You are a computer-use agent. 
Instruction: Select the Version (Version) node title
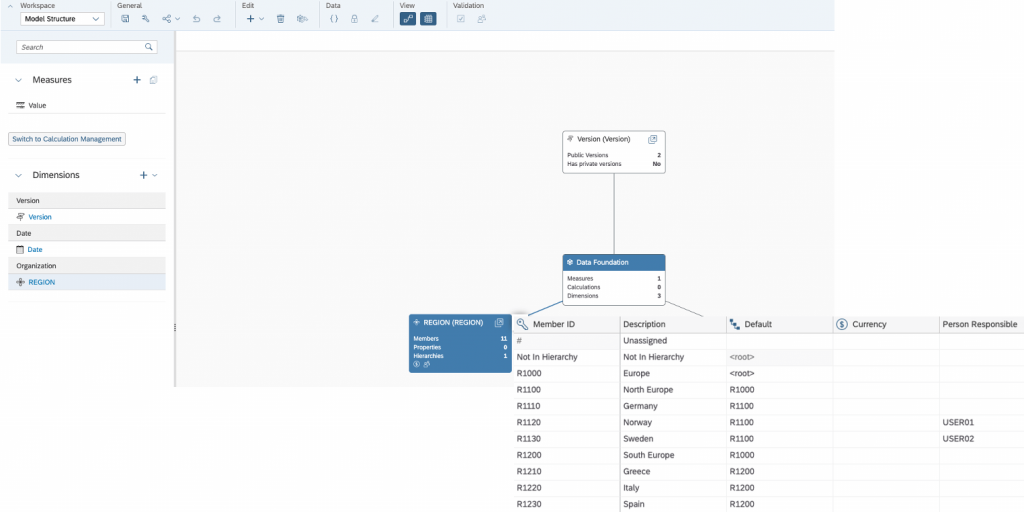click(603, 139)
